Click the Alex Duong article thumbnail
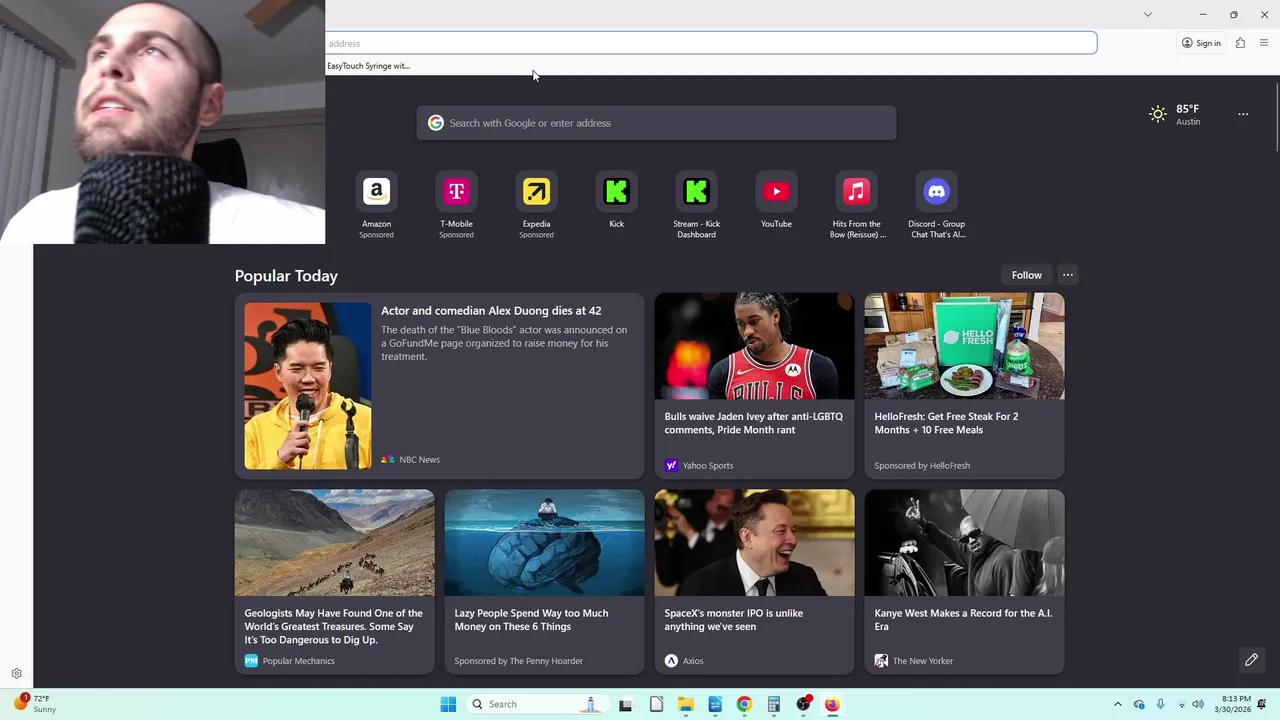Viewport: 1280px width, 720px height. pyautogui.click(x=307, y=386)
